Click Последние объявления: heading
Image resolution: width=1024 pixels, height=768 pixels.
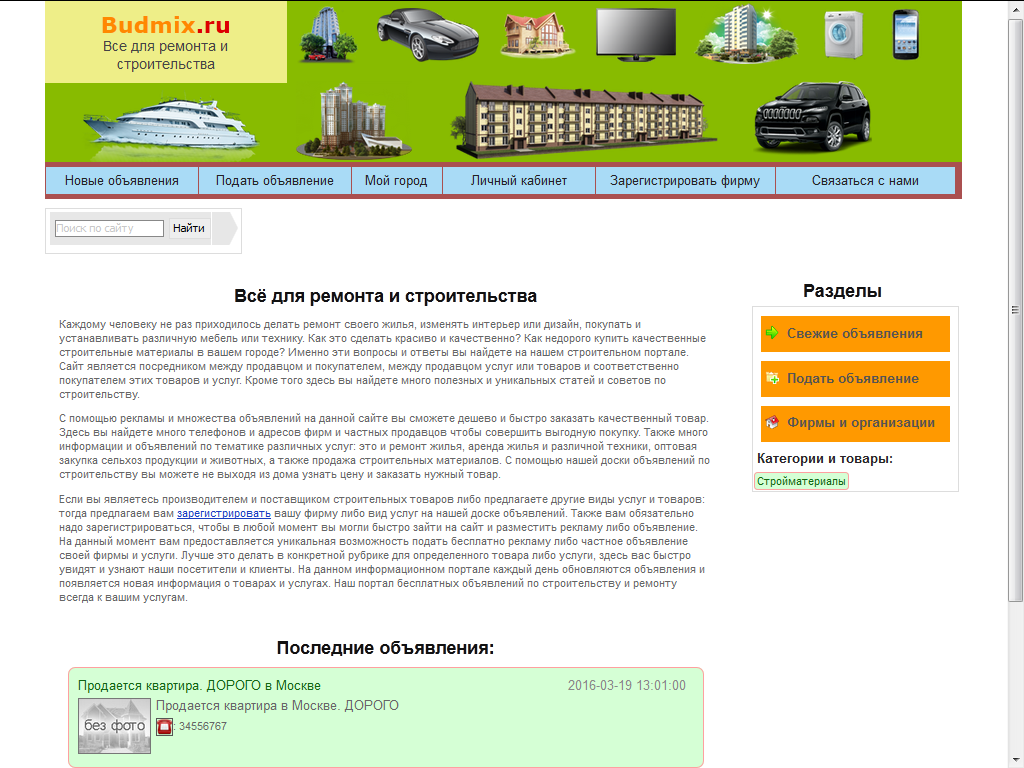[x=385, y=648]
